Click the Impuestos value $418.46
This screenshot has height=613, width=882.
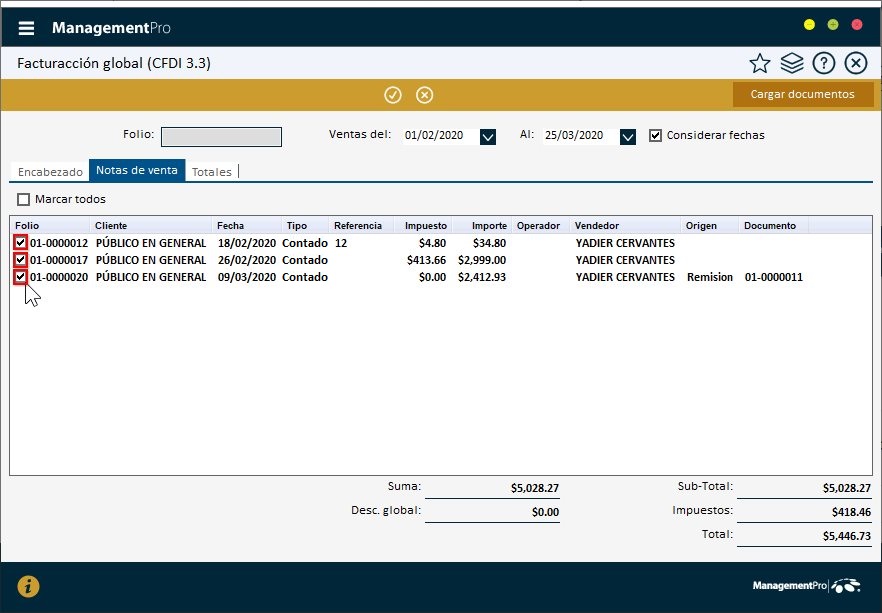coord(852,512)
